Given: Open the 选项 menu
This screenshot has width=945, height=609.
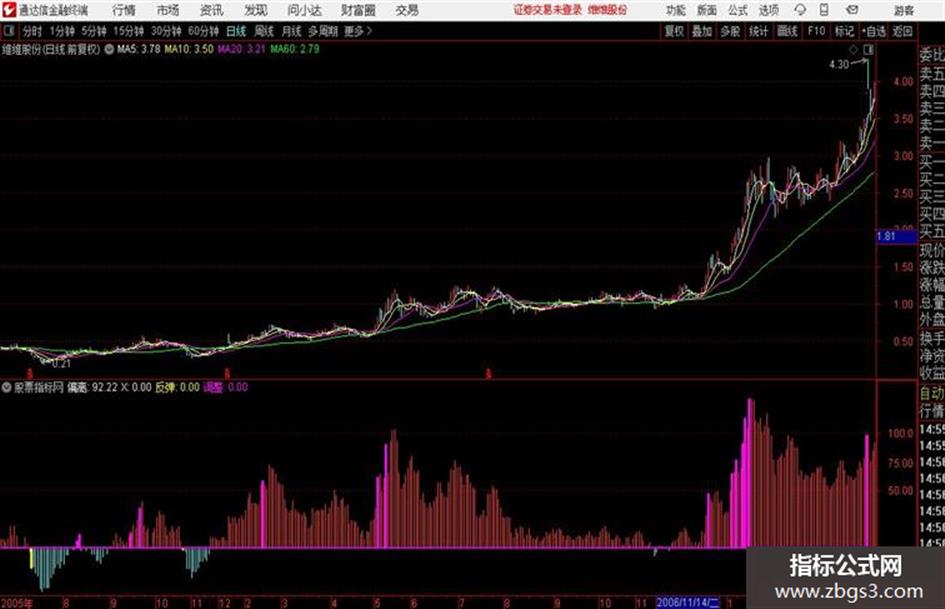Looking at the screenshot, I should (768, 10).
